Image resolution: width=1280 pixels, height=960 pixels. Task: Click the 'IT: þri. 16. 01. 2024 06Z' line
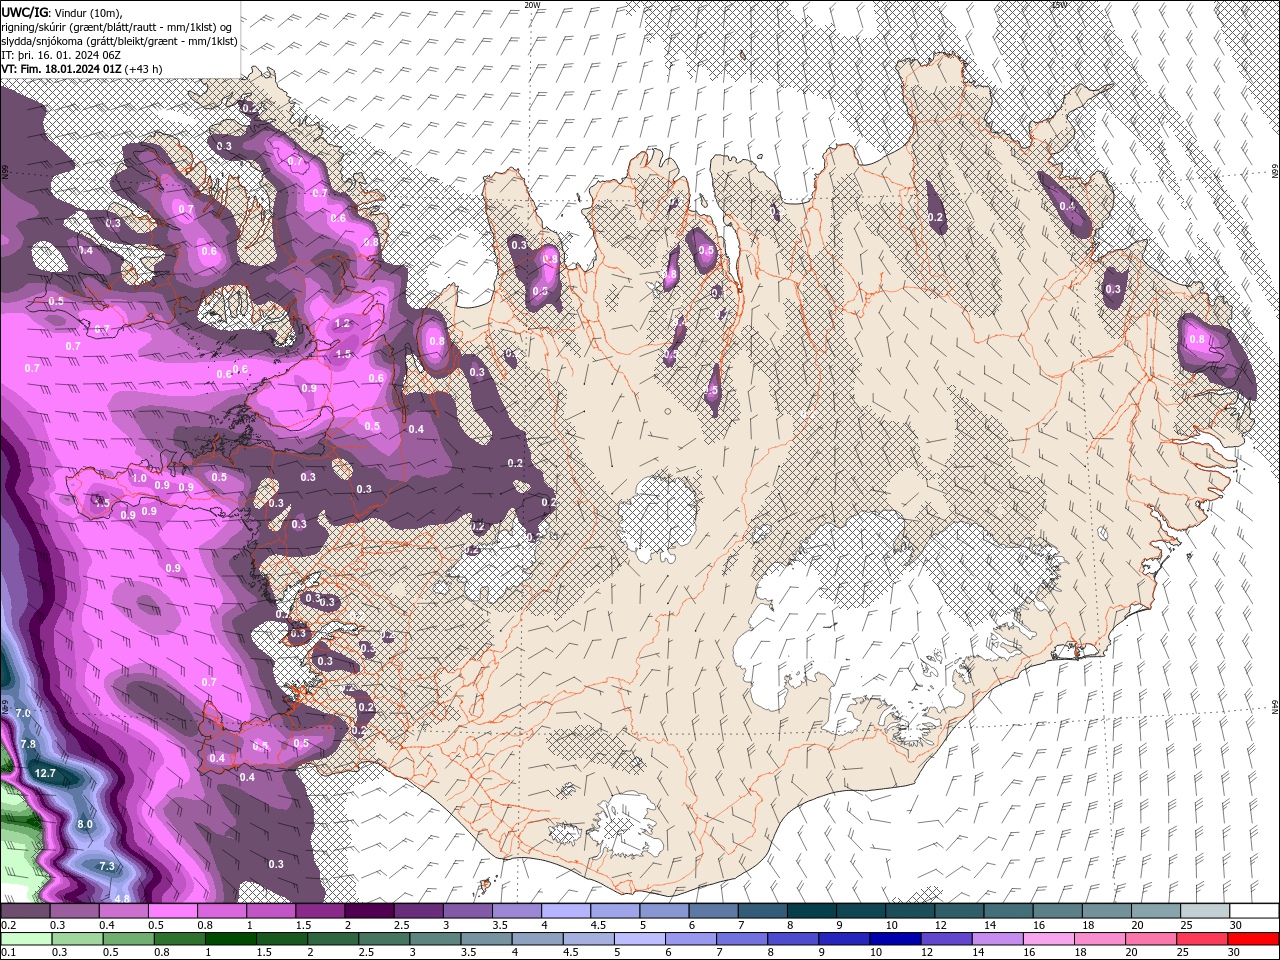coord(61,55)
